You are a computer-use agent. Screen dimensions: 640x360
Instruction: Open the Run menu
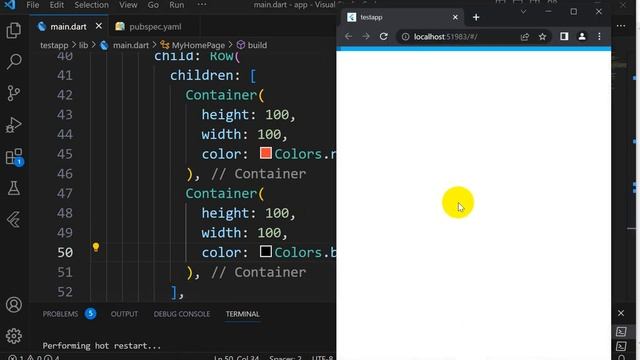176,5
